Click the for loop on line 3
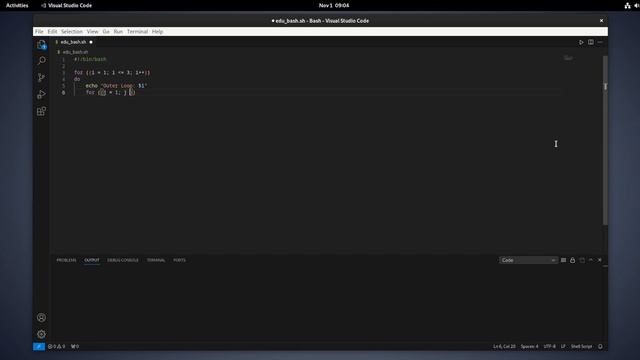Image resolution: width=640 pixels, height=360 pixels. pyautogui.click(x=112, y=73)
